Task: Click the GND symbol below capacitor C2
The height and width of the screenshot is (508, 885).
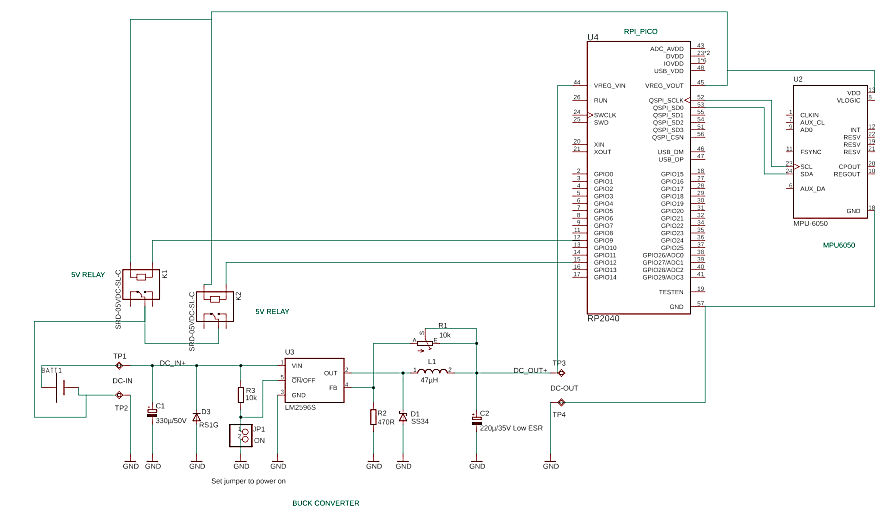Action: (x=477, y=466)
